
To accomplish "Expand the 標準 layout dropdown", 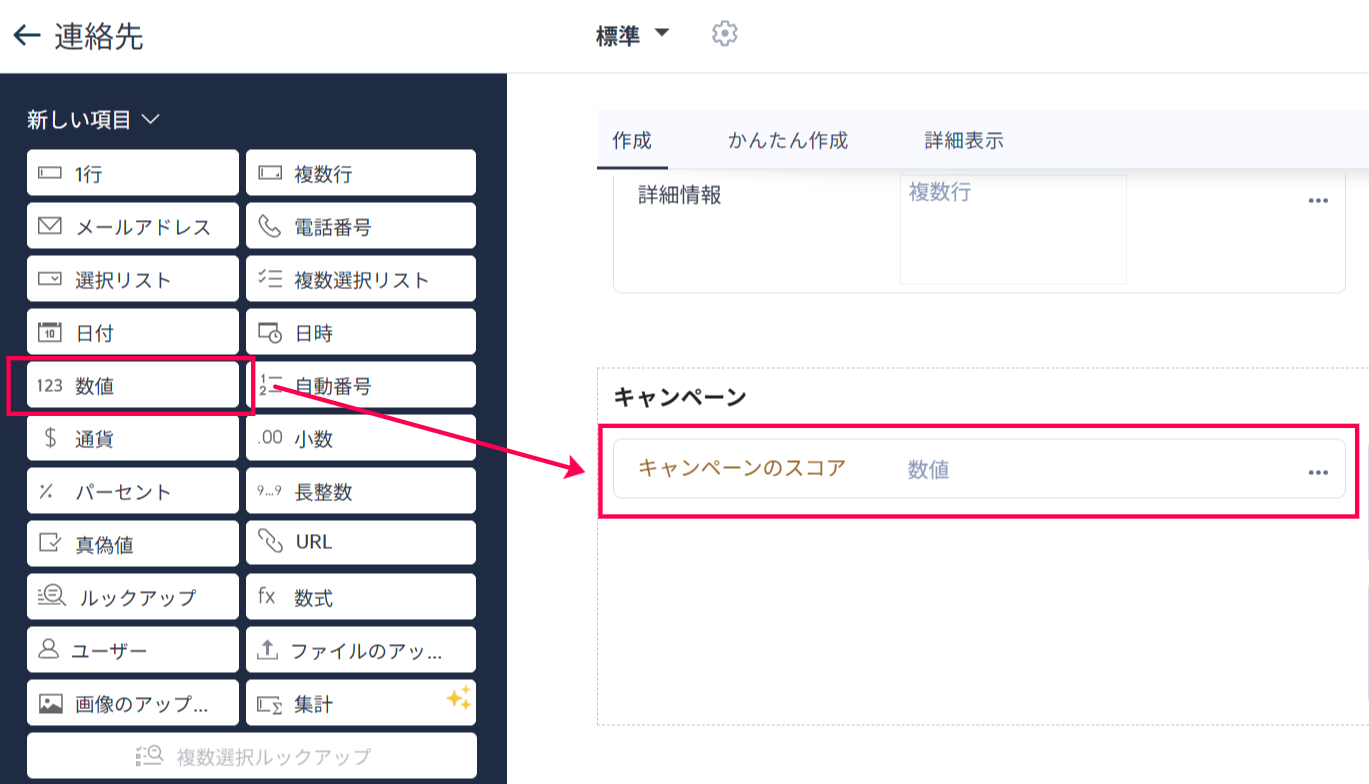I will (x=661, y=34).
